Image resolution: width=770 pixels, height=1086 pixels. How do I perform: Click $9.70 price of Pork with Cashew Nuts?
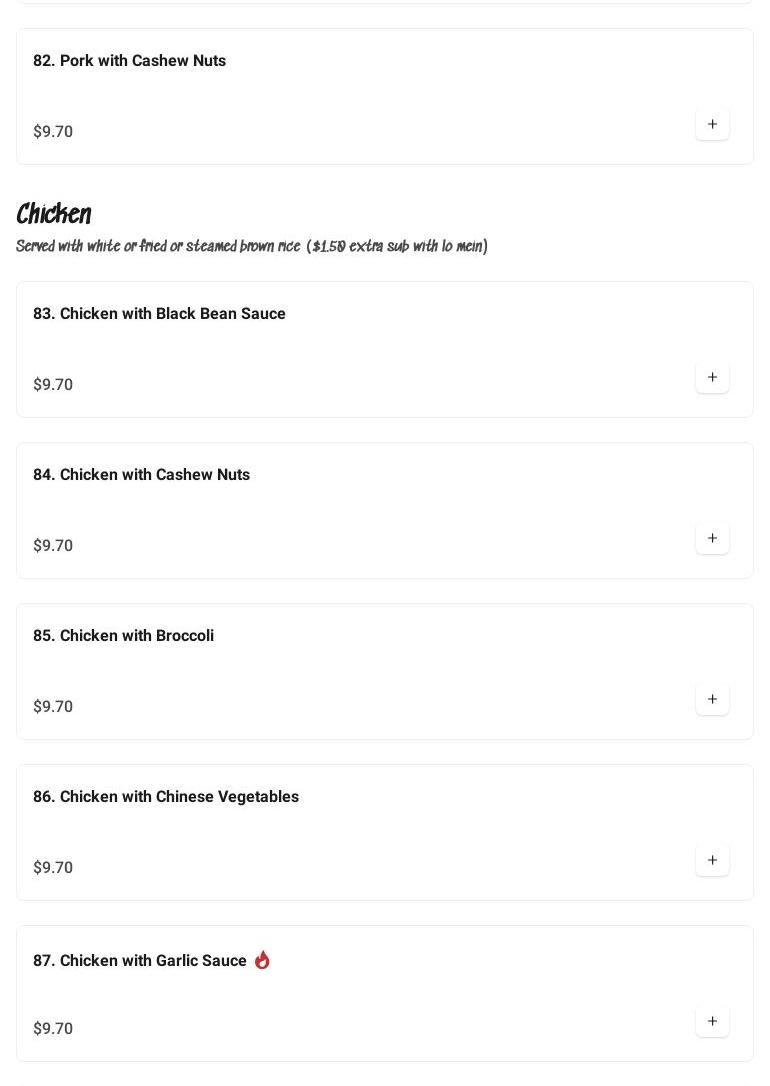pyautogui.click(x=53, y=132)
